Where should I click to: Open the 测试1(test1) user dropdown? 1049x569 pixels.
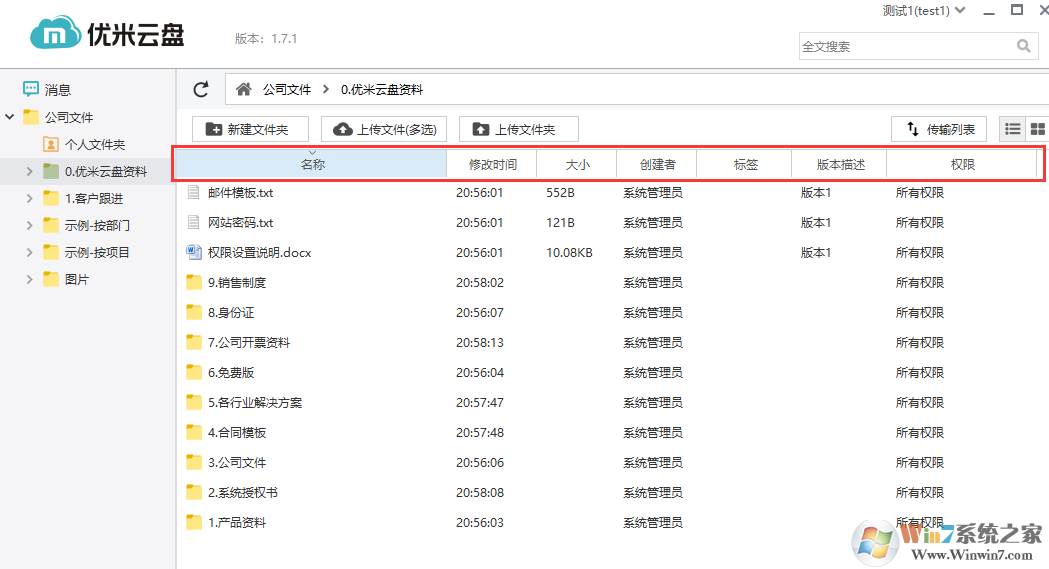click(x=924, y=11)
